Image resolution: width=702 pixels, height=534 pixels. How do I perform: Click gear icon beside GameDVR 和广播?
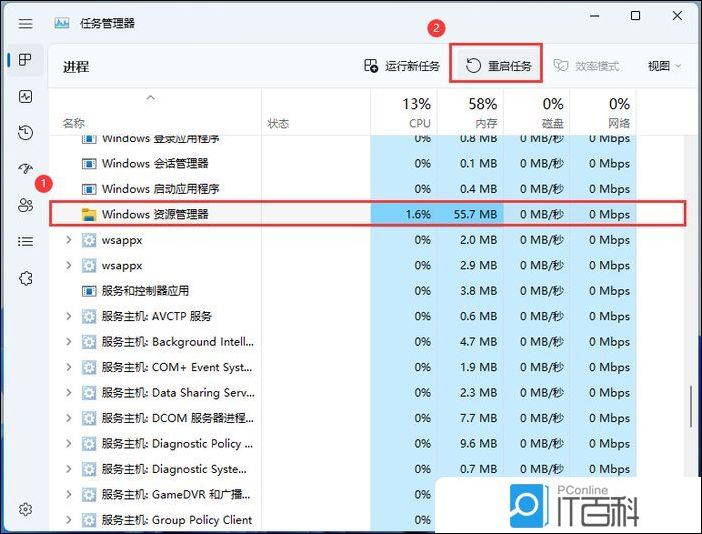[89, 495]
